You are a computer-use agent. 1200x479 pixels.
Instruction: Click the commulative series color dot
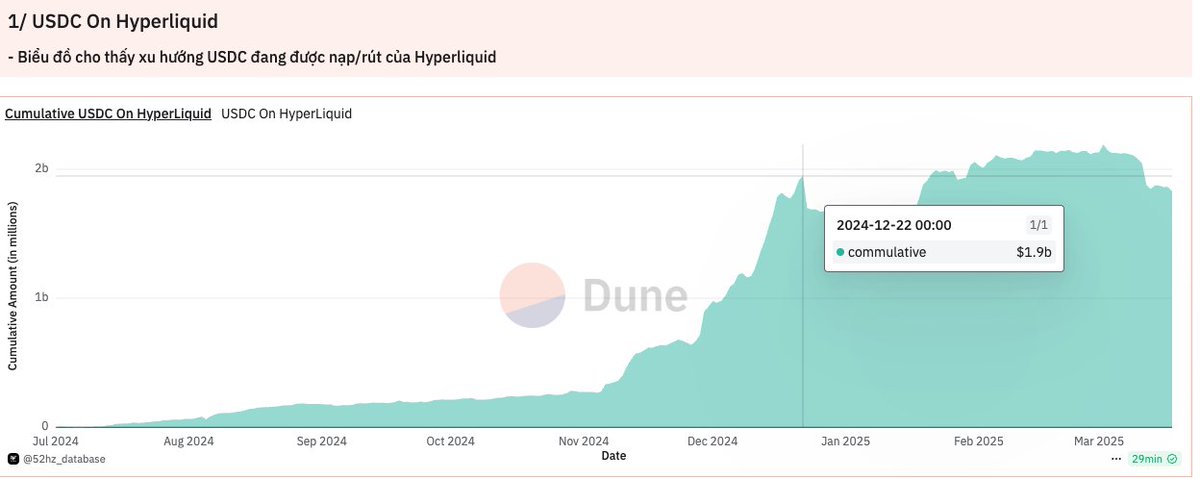pos(840,253)
